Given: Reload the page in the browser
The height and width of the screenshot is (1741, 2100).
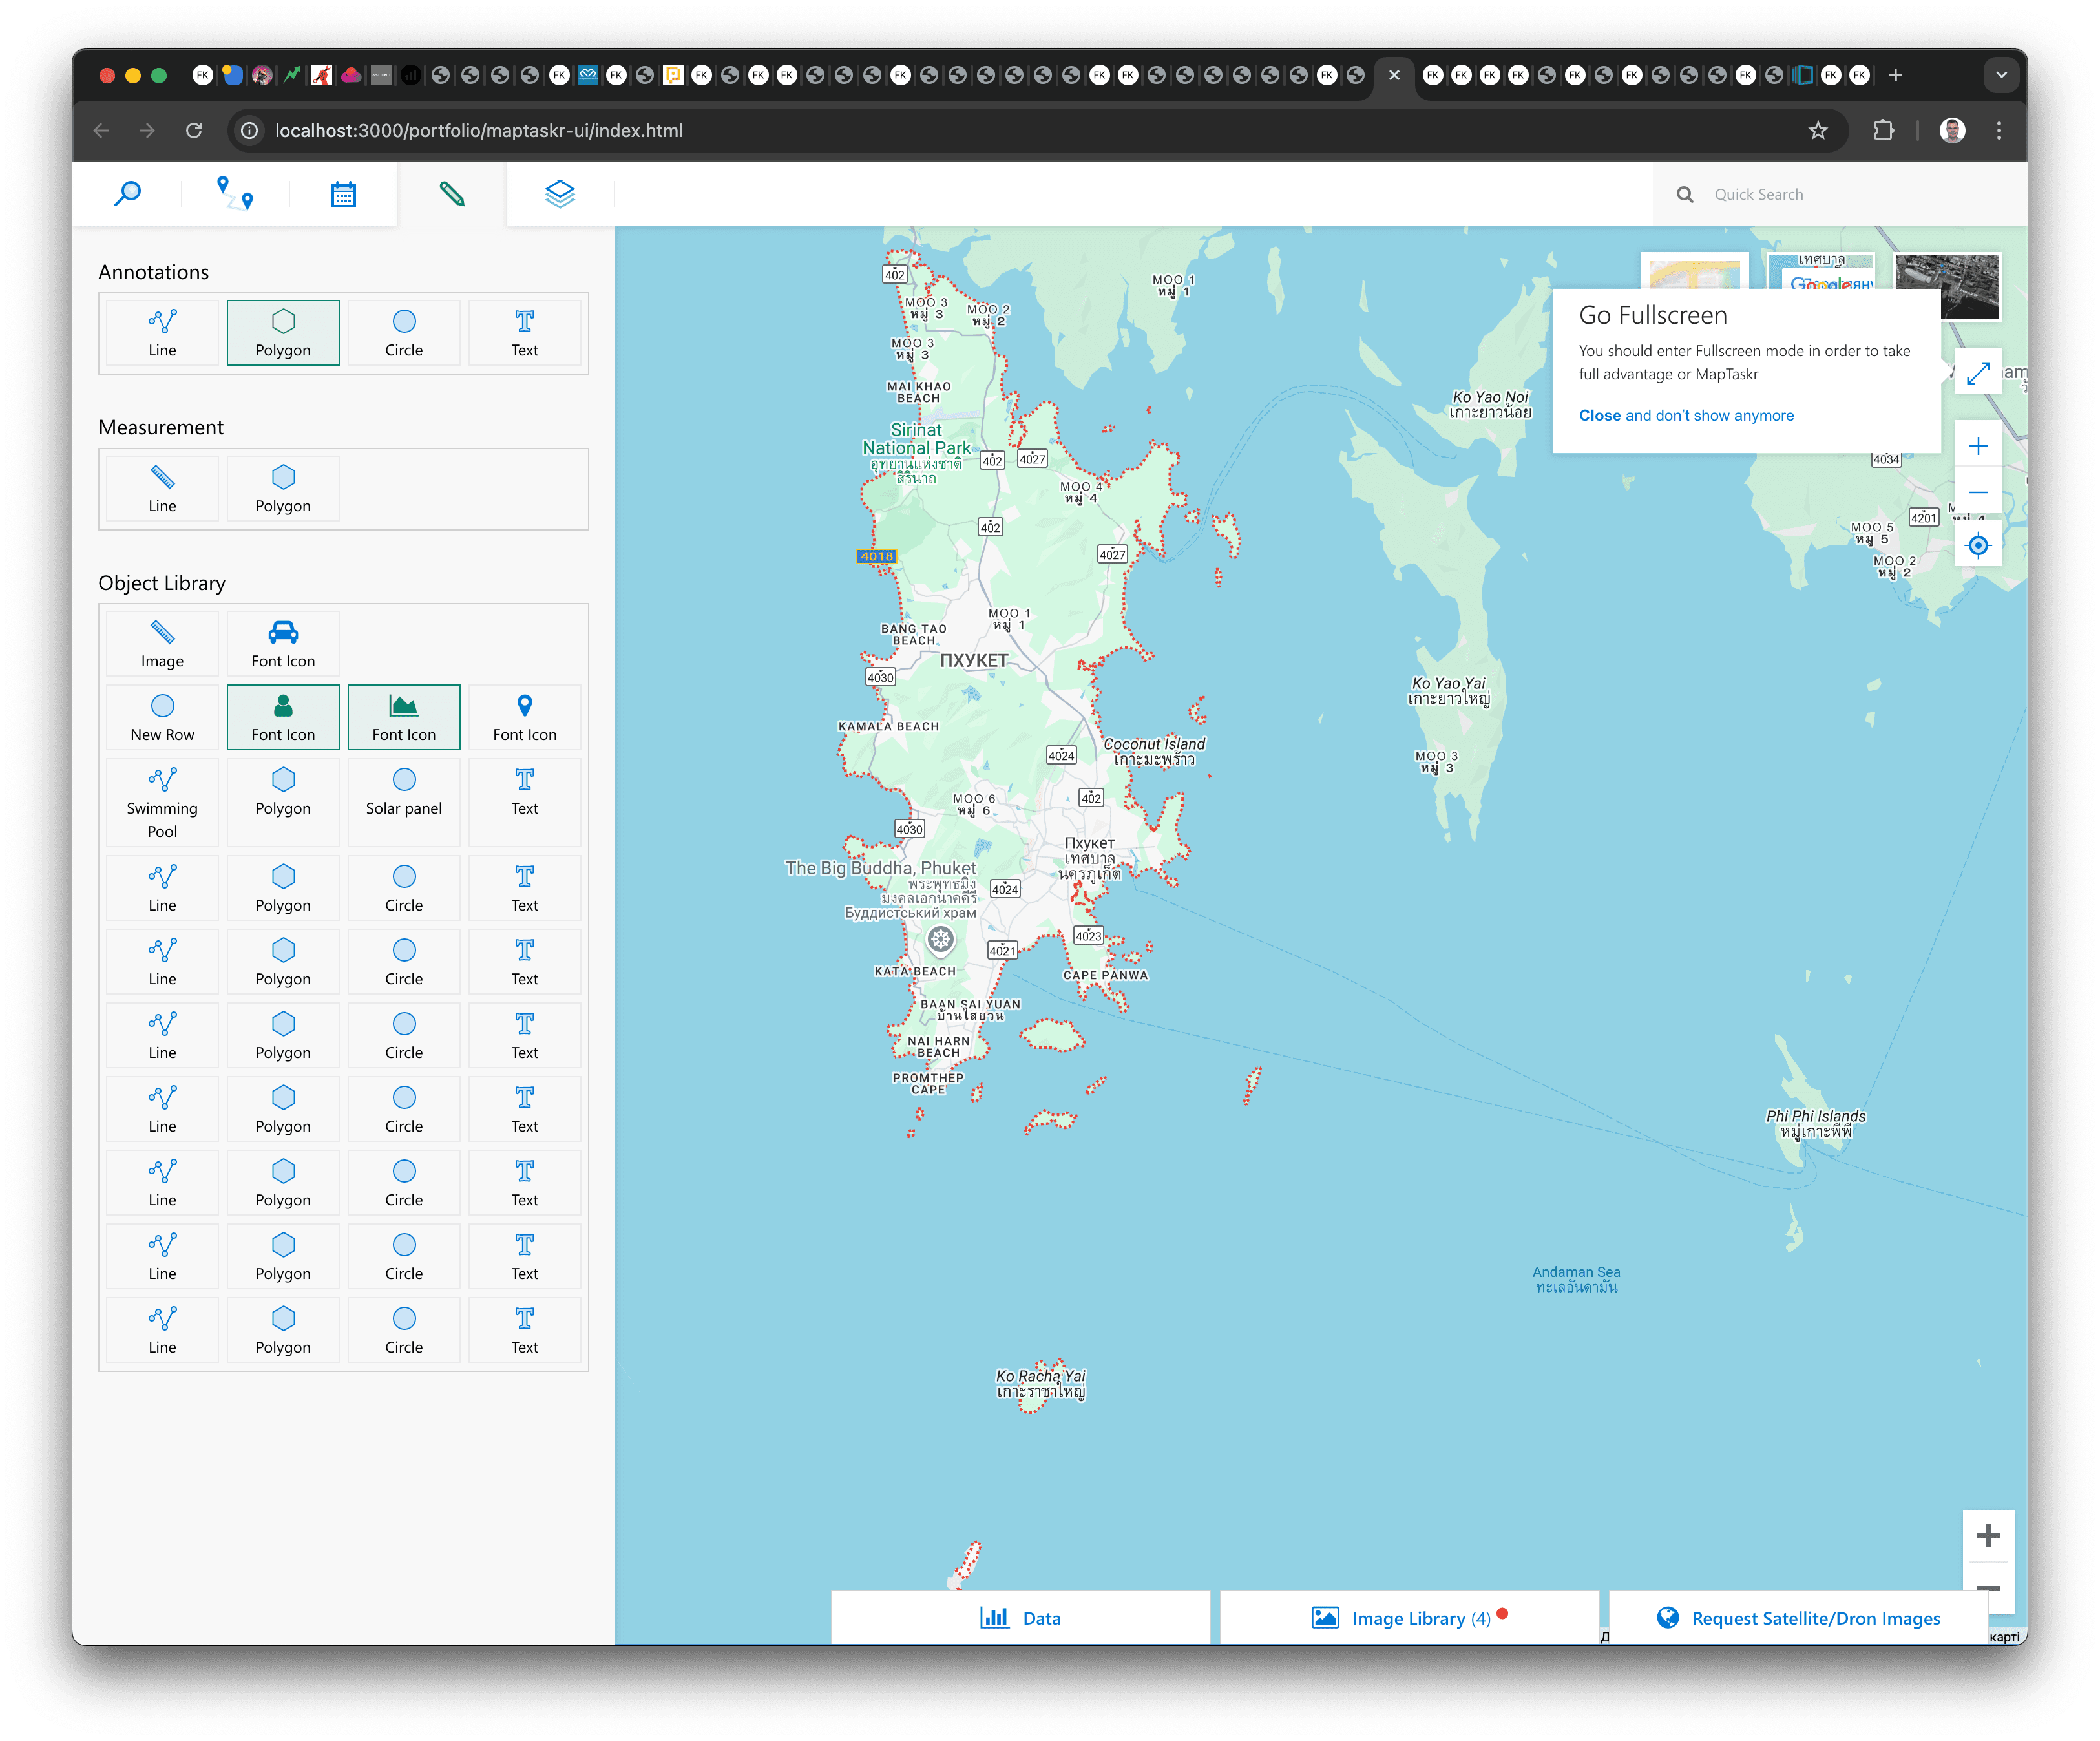Looking at the screenshot, I should coord(194,130).
